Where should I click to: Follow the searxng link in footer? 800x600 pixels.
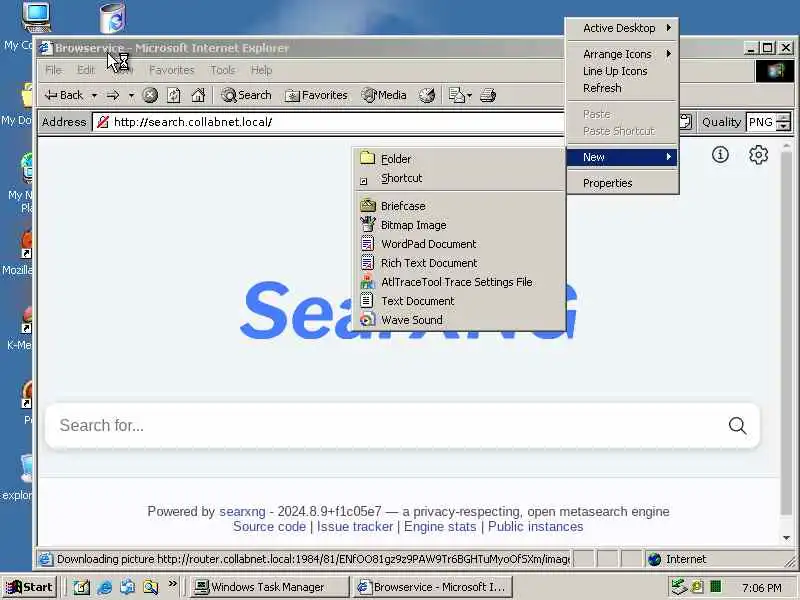coord(242,511)
